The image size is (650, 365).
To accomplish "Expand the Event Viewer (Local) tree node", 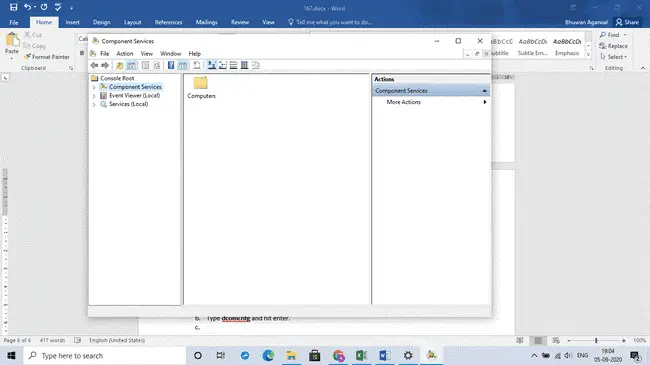I will 94,96.
